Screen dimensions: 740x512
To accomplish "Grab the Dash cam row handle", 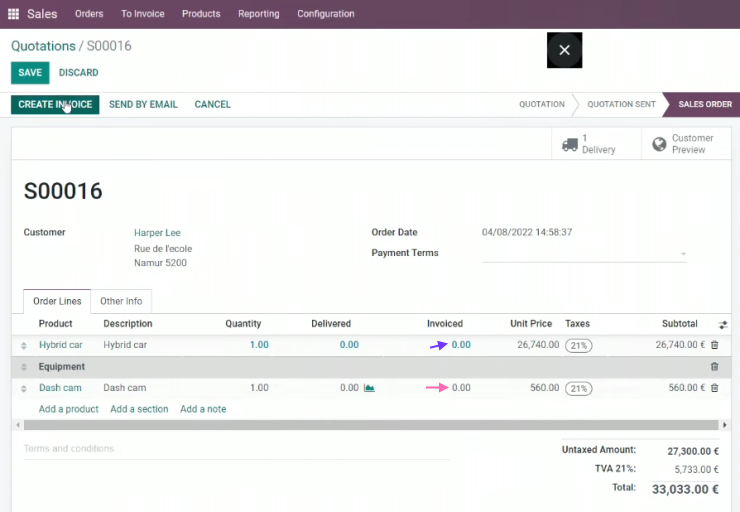I will click(x=24, y=388).
